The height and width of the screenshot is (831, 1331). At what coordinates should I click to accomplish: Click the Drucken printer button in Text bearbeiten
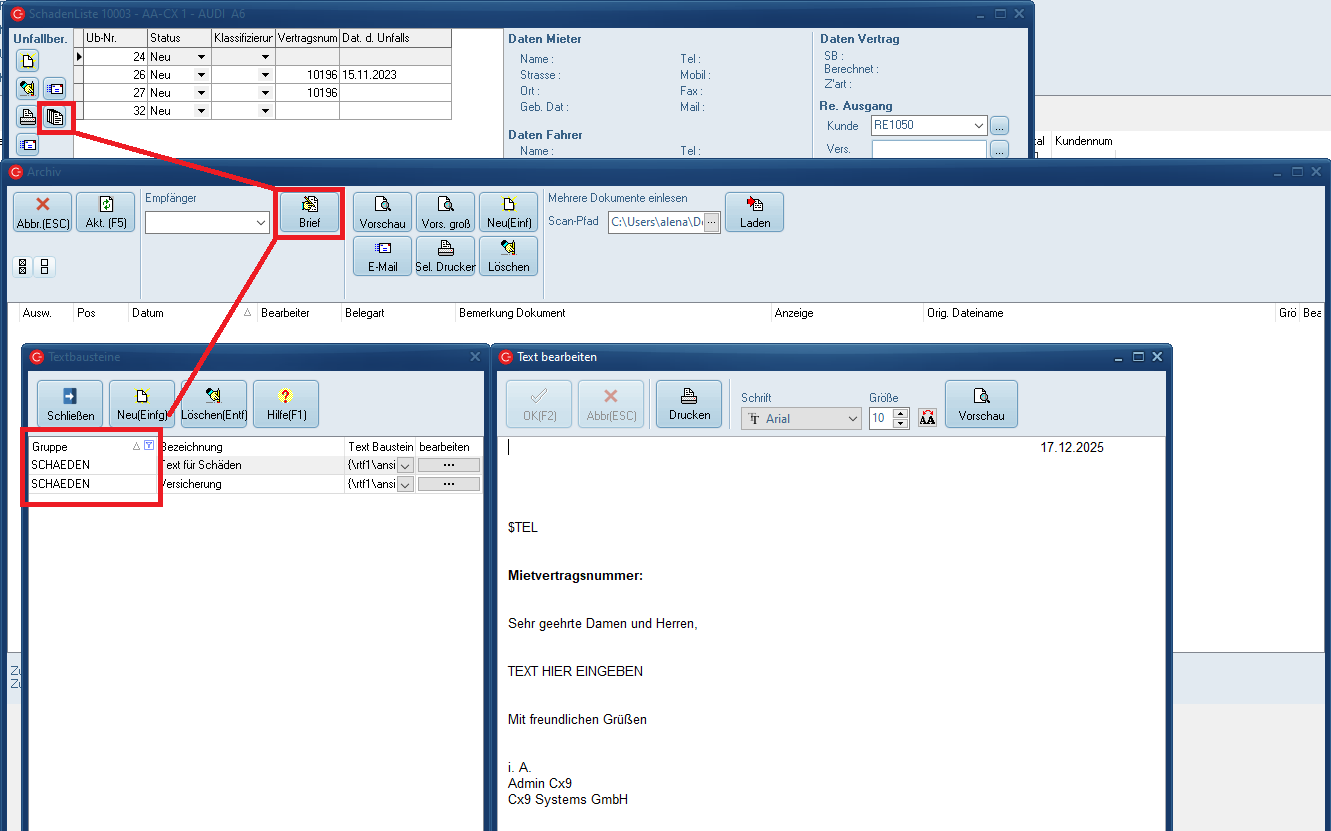689,404
